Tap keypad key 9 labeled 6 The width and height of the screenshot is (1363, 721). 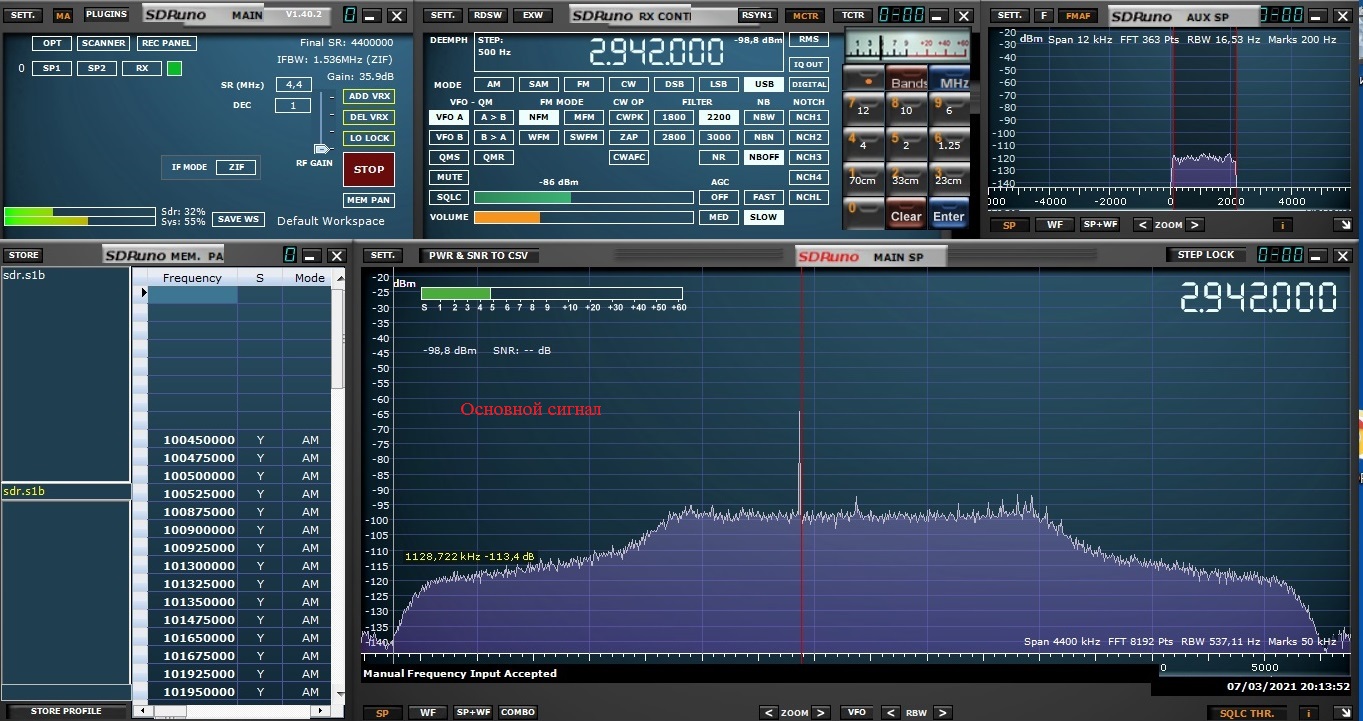coord(949,109)
